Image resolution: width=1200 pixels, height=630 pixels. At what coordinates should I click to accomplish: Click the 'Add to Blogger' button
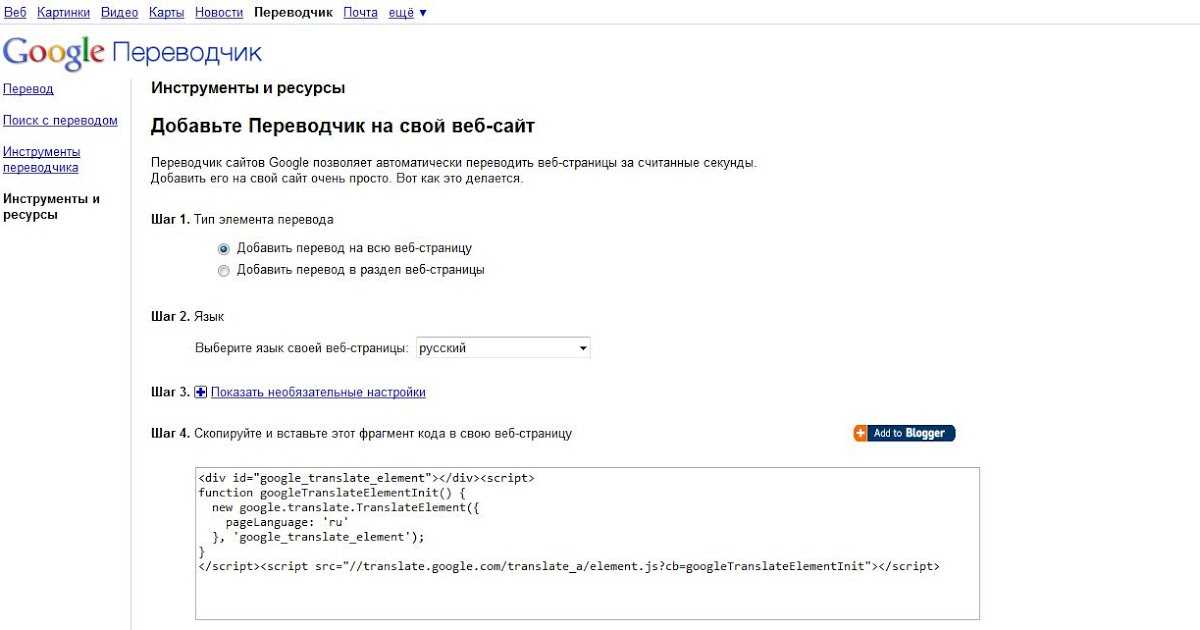pyautogui.click(x=904, y=433)
